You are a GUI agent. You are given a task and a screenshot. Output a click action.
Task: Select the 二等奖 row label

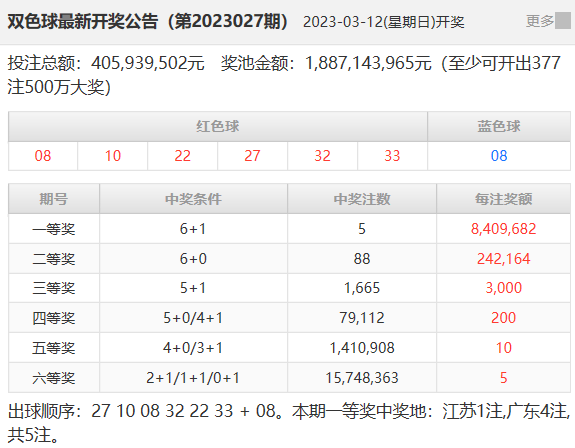[x=54, y=259]
